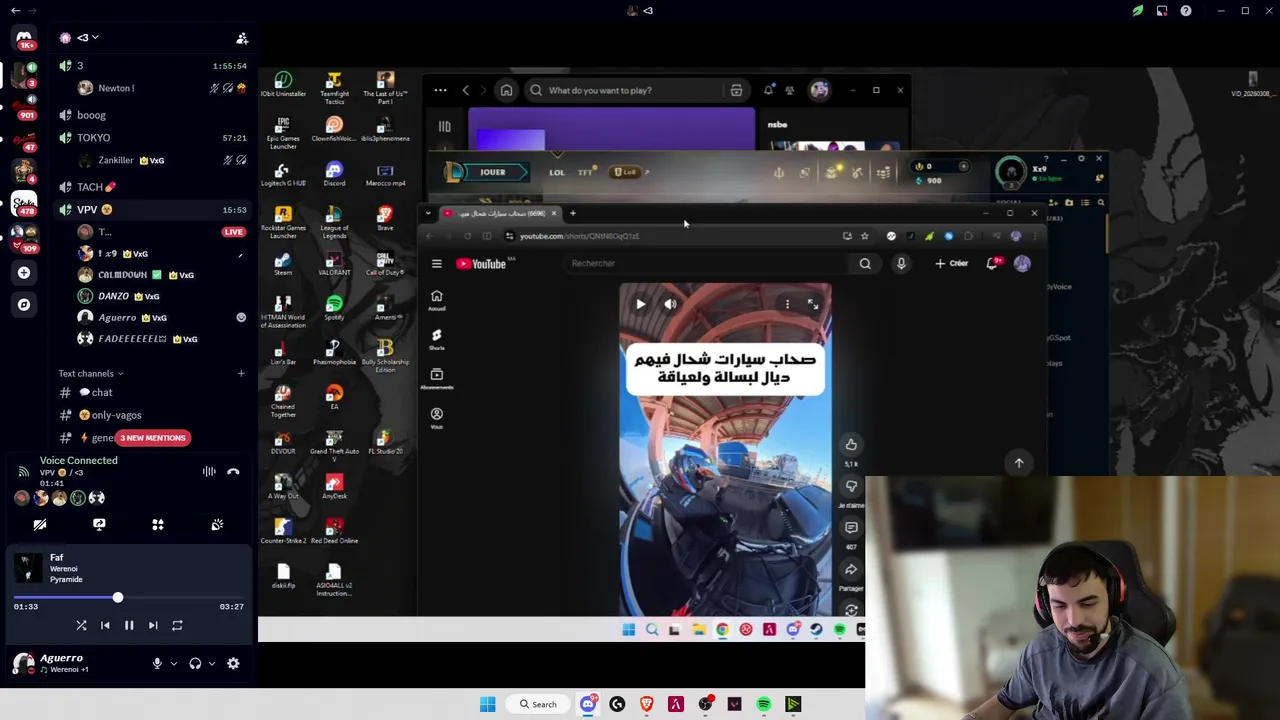Toggle Spotify shuffle

[81, 625]
